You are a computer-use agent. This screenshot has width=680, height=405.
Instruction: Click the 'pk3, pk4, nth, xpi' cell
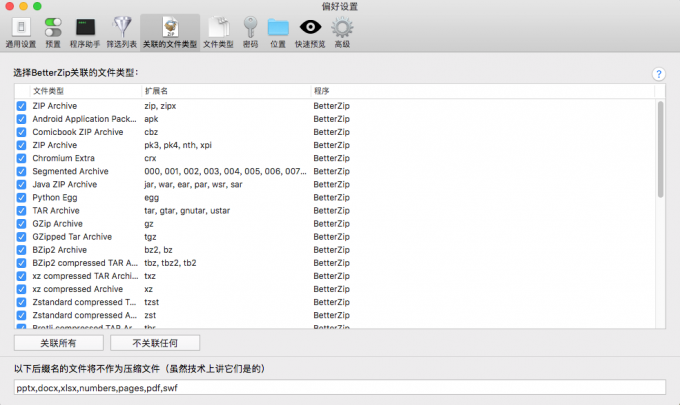(x=178, y=145)
